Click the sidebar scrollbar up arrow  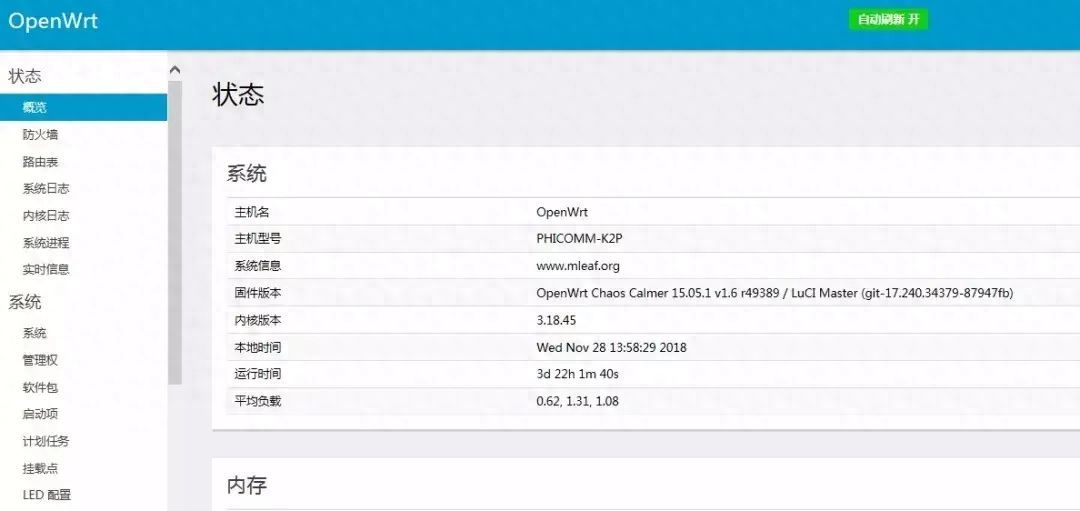[x=175, y=70]
